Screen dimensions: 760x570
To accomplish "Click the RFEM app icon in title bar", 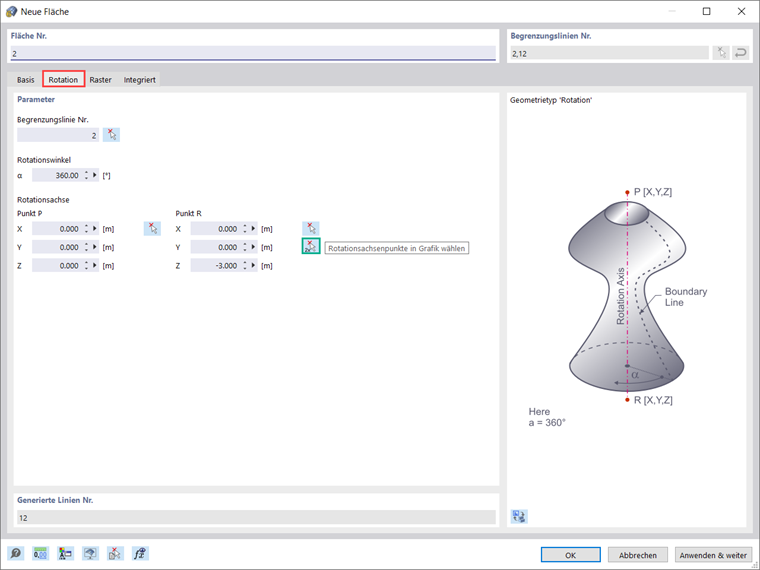I will pos(11,11).
